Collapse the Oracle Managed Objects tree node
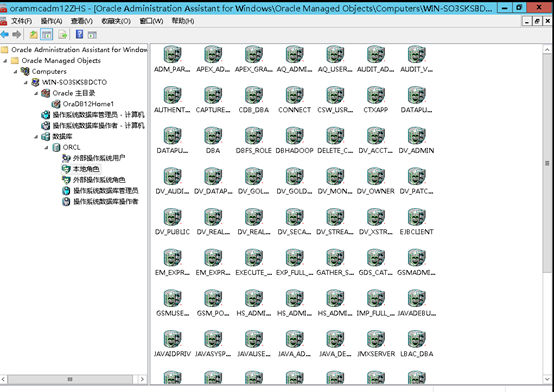Screen dimensions: 554x392 click(x=5, y=61)
